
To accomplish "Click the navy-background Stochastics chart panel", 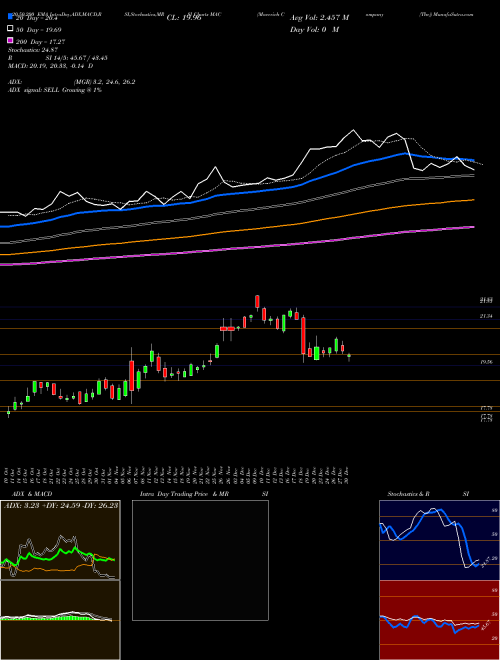I will [x=439, y=540].
